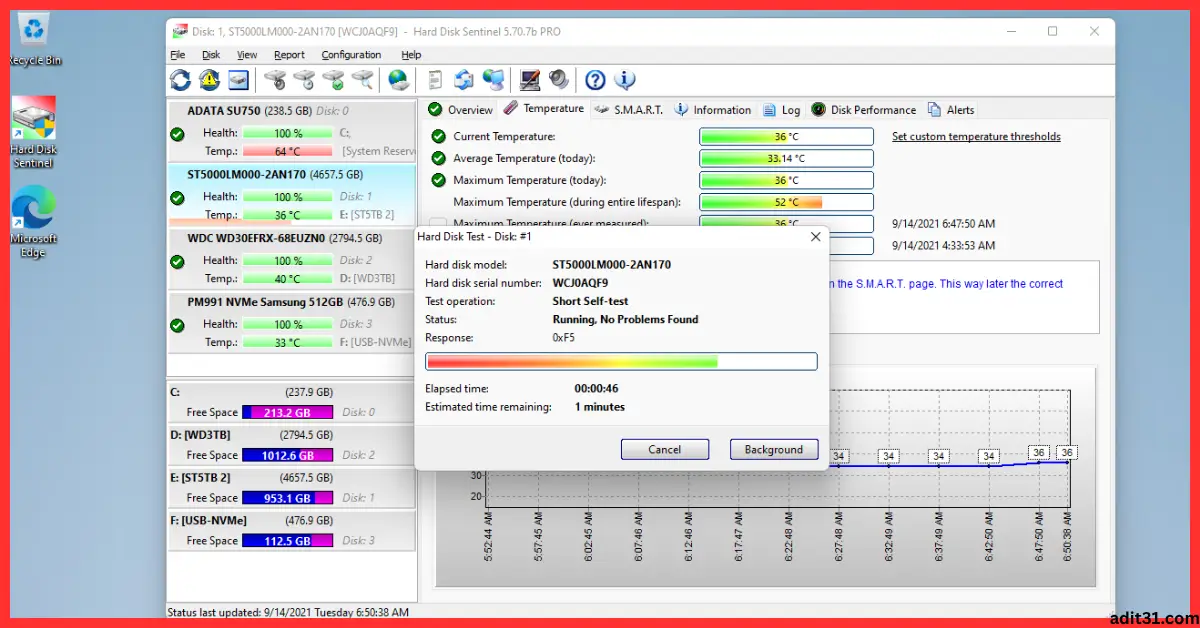This screenshot has width=1200, height=628.
Task: Switch to the S.M.A.R.T. tab
Action: pyautogui.click(x=628, y=110)
